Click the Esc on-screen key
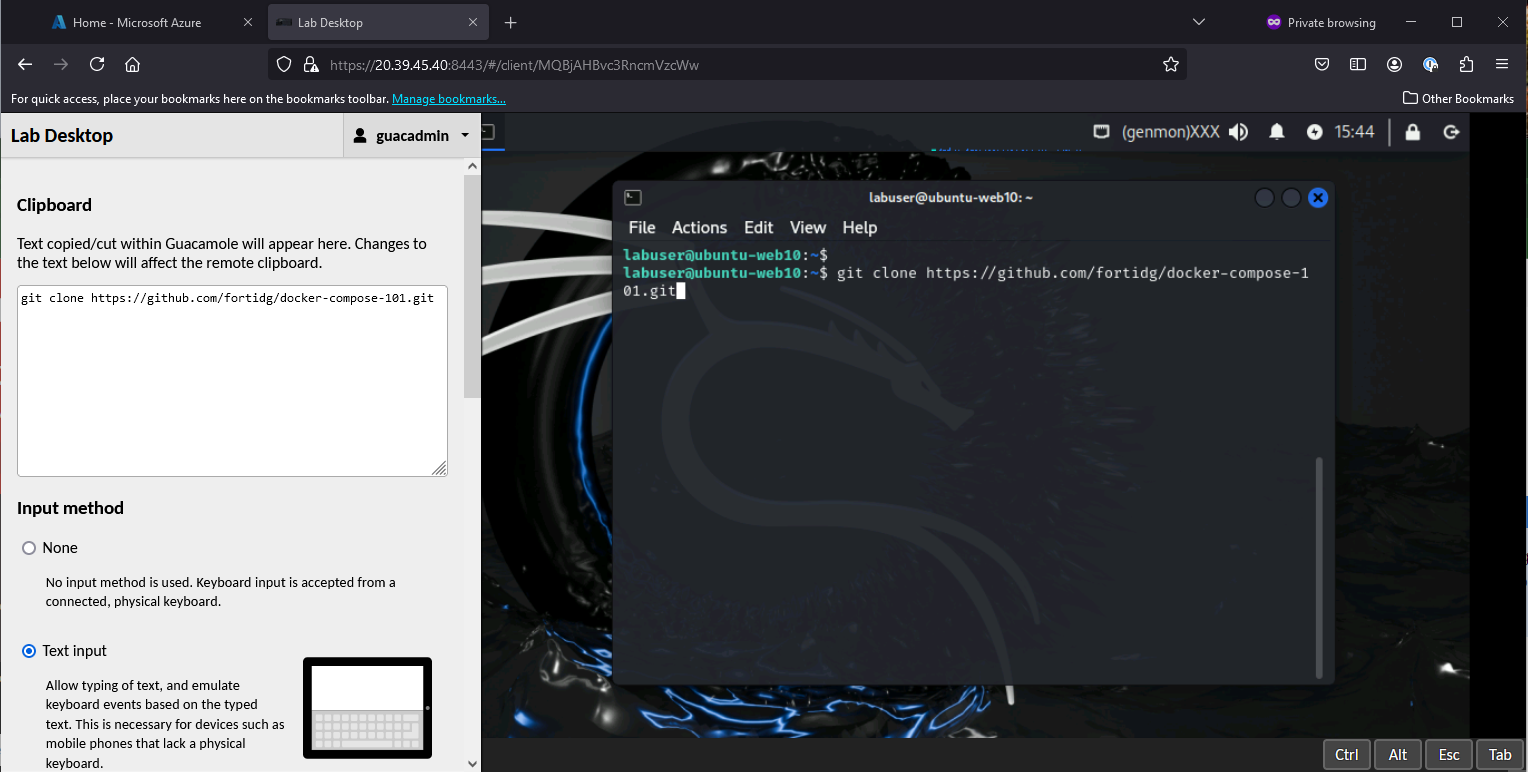 1449,755
